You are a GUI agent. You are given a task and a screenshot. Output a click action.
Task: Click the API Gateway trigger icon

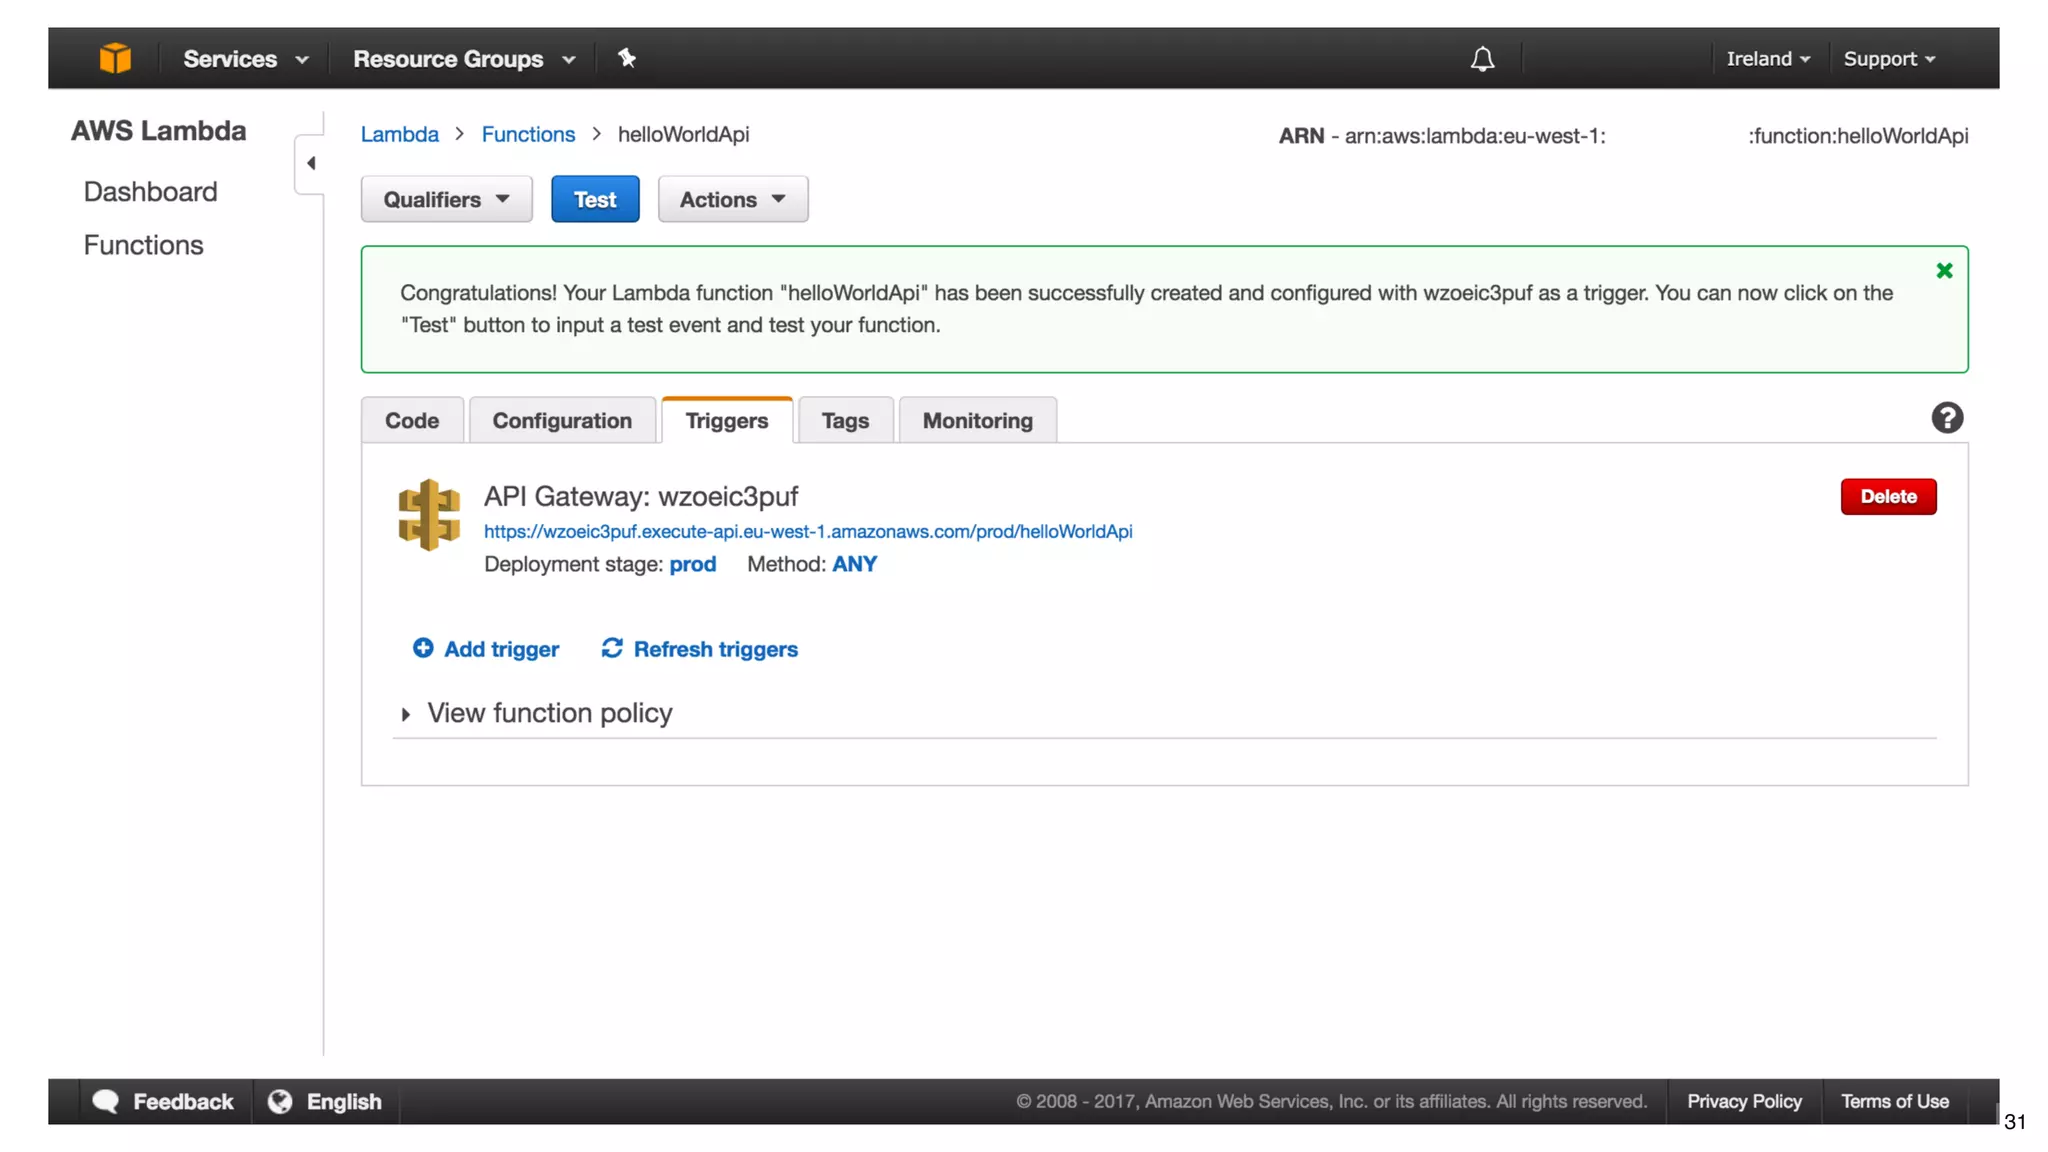pyautogui.click(x=429, y=514)
